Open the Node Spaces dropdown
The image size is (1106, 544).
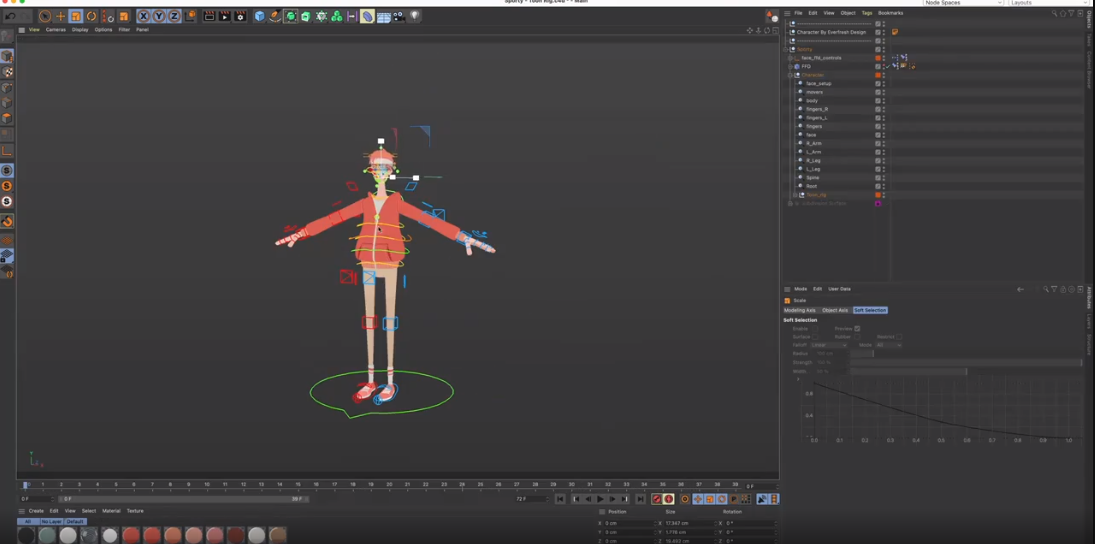pyautogui.click(x=962, y=3)
